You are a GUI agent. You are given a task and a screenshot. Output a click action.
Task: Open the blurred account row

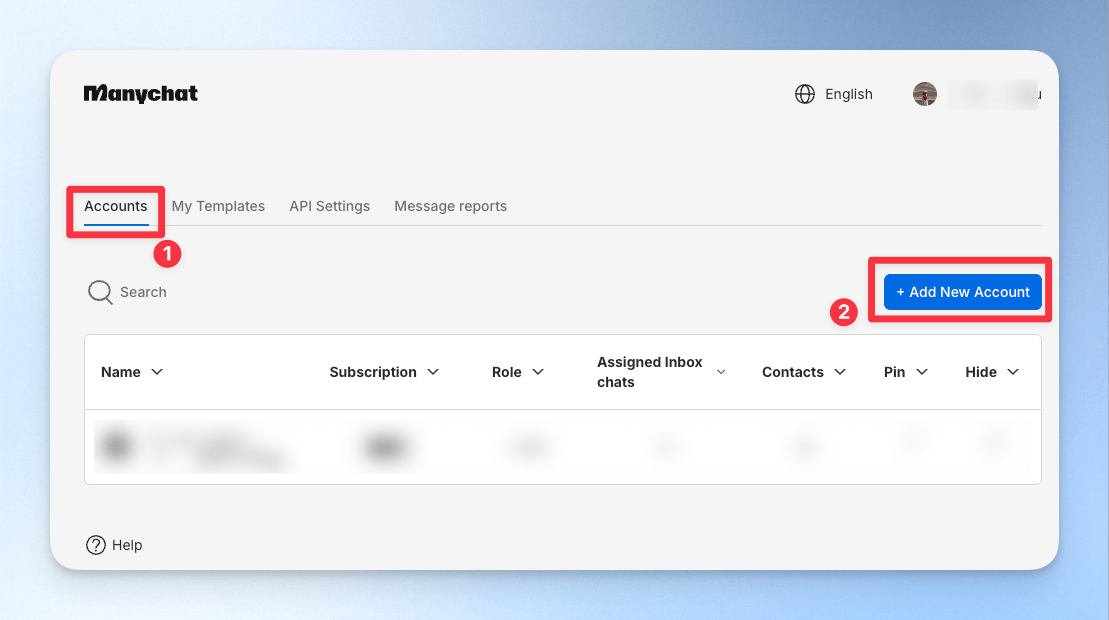[563, 447]
